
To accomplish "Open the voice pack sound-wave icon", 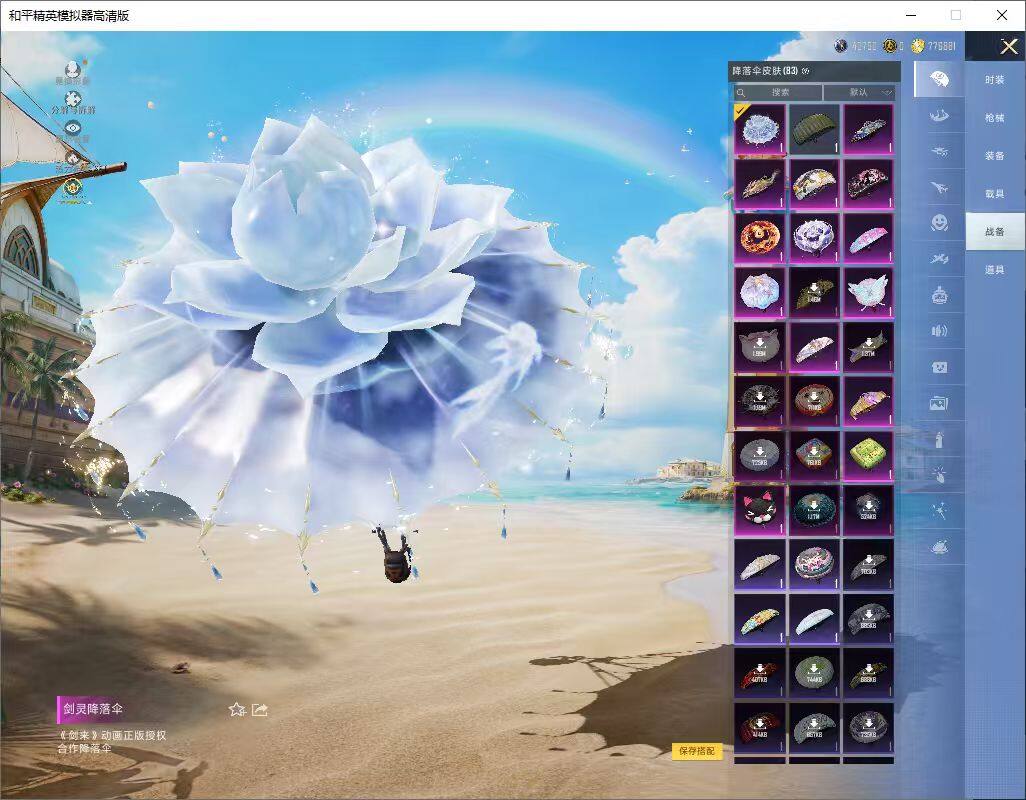I will 939,331.
